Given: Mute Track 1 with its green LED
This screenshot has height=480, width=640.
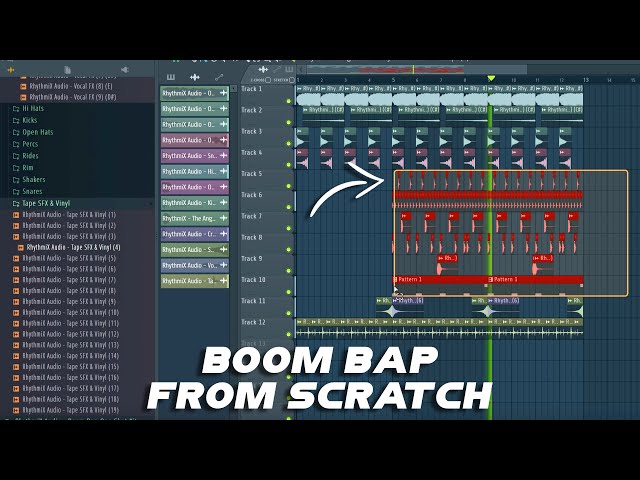Looking at the screenshot, I should tap(289, 101).
